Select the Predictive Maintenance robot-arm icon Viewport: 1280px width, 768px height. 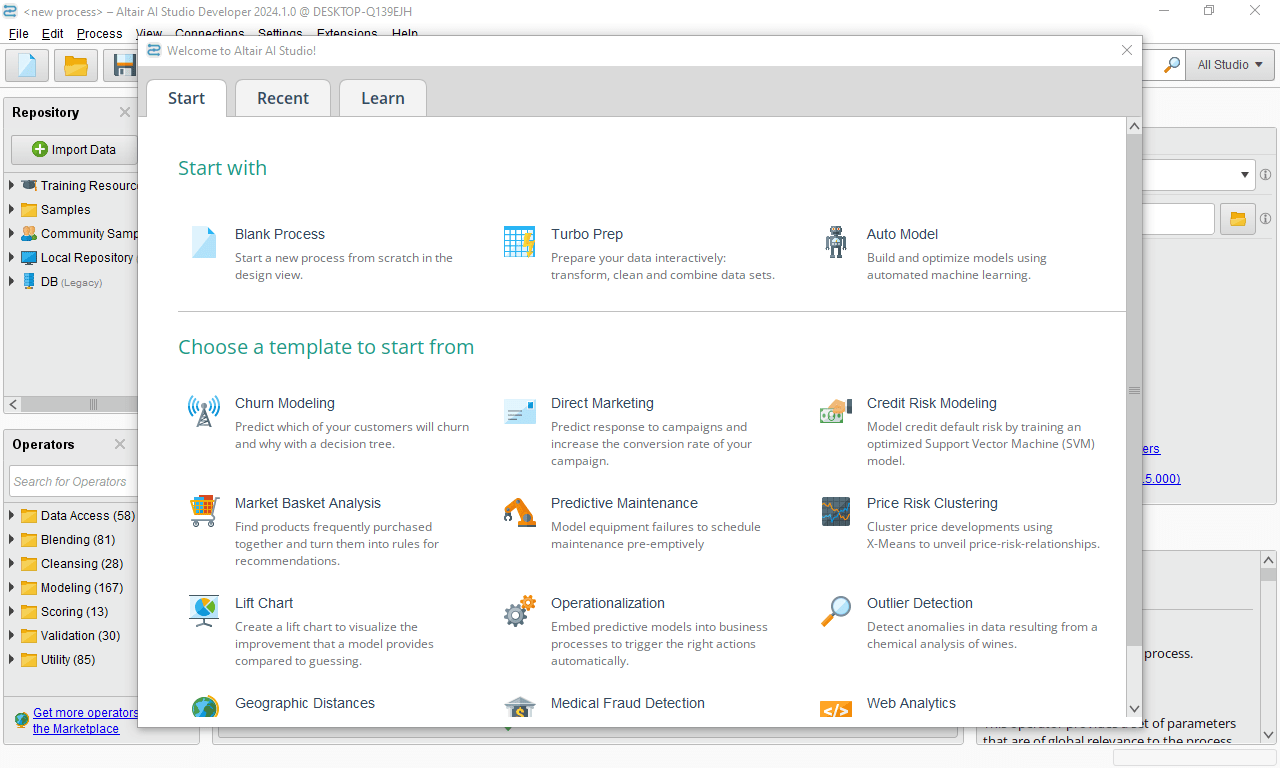tap(519, 511)
